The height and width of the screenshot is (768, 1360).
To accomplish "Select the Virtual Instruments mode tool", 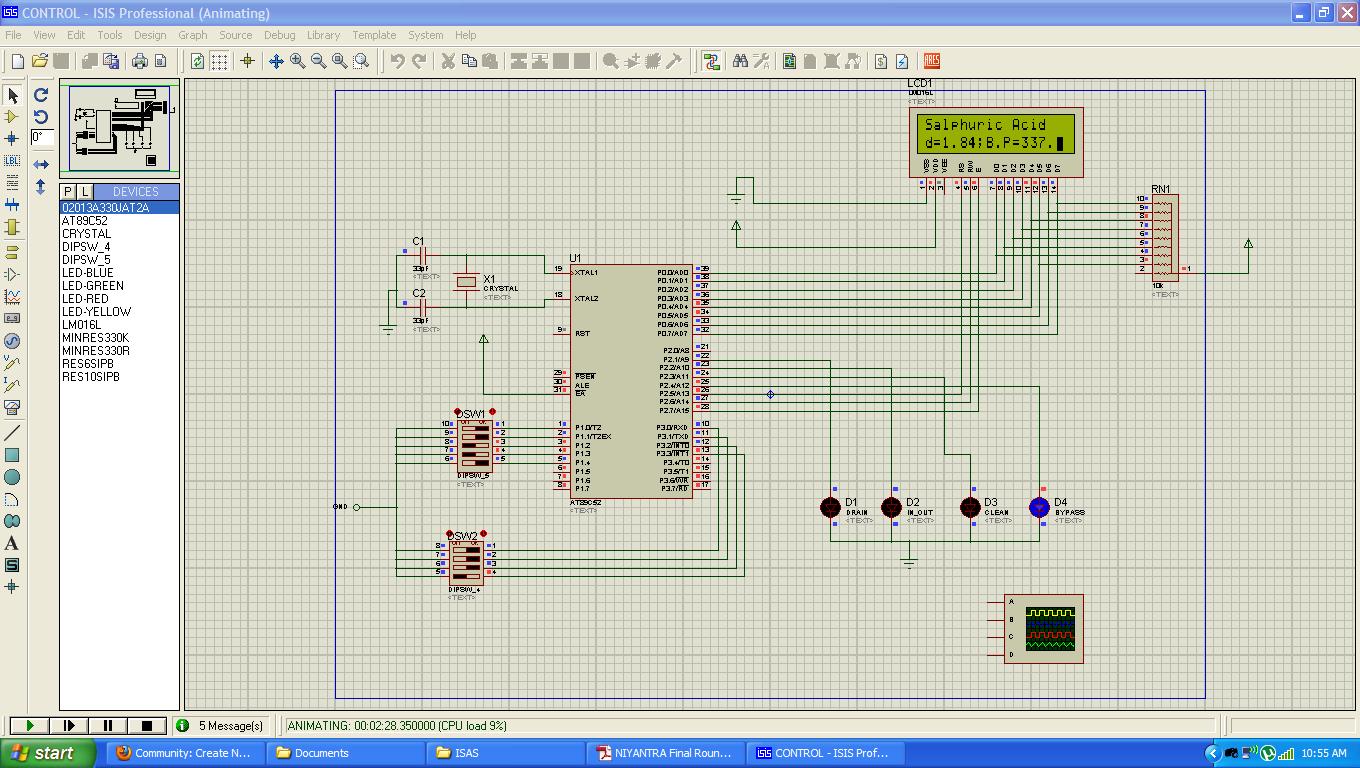I will tap(12, 407).
